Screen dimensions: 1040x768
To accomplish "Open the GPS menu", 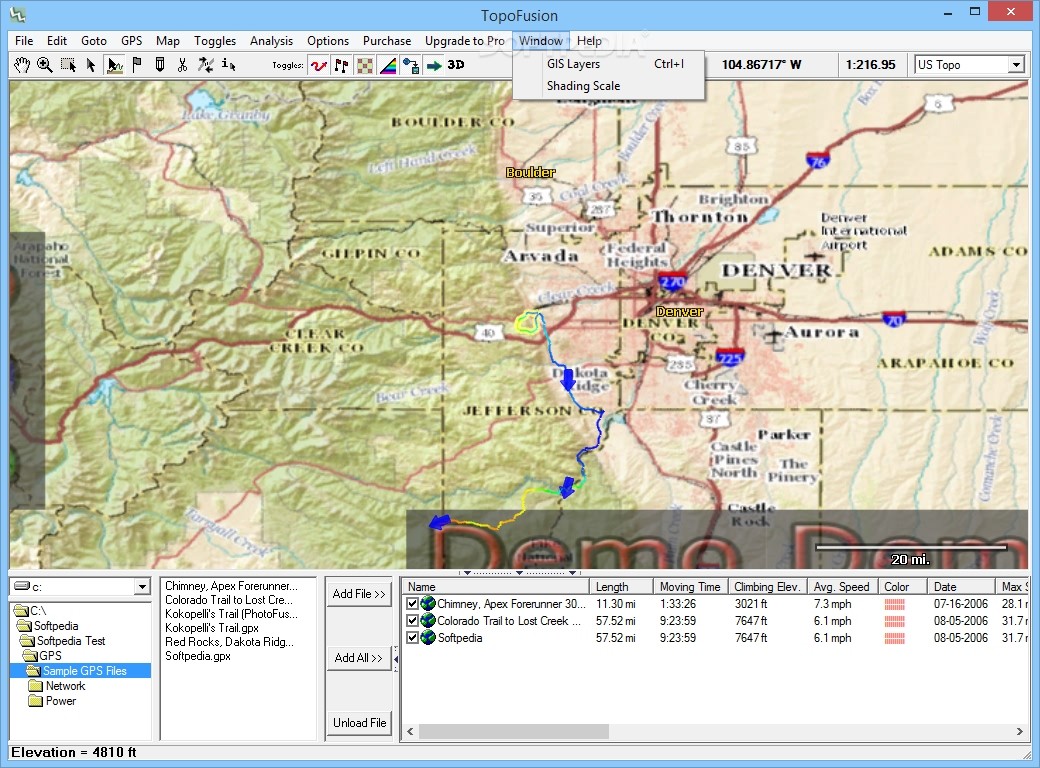I will (x=131, y=41).
